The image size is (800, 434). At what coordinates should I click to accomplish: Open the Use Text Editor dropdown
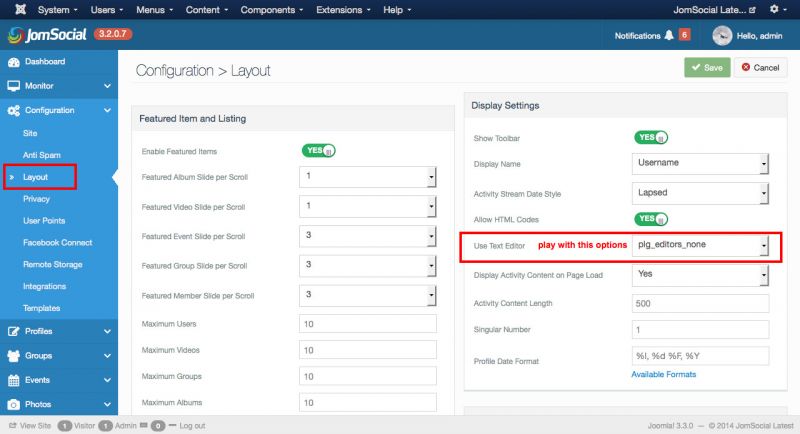700,245
